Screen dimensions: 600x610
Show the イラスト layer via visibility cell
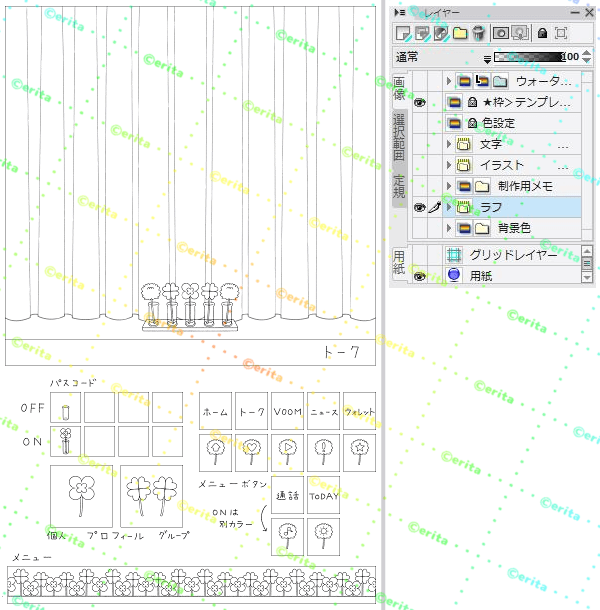click(419, 165)
